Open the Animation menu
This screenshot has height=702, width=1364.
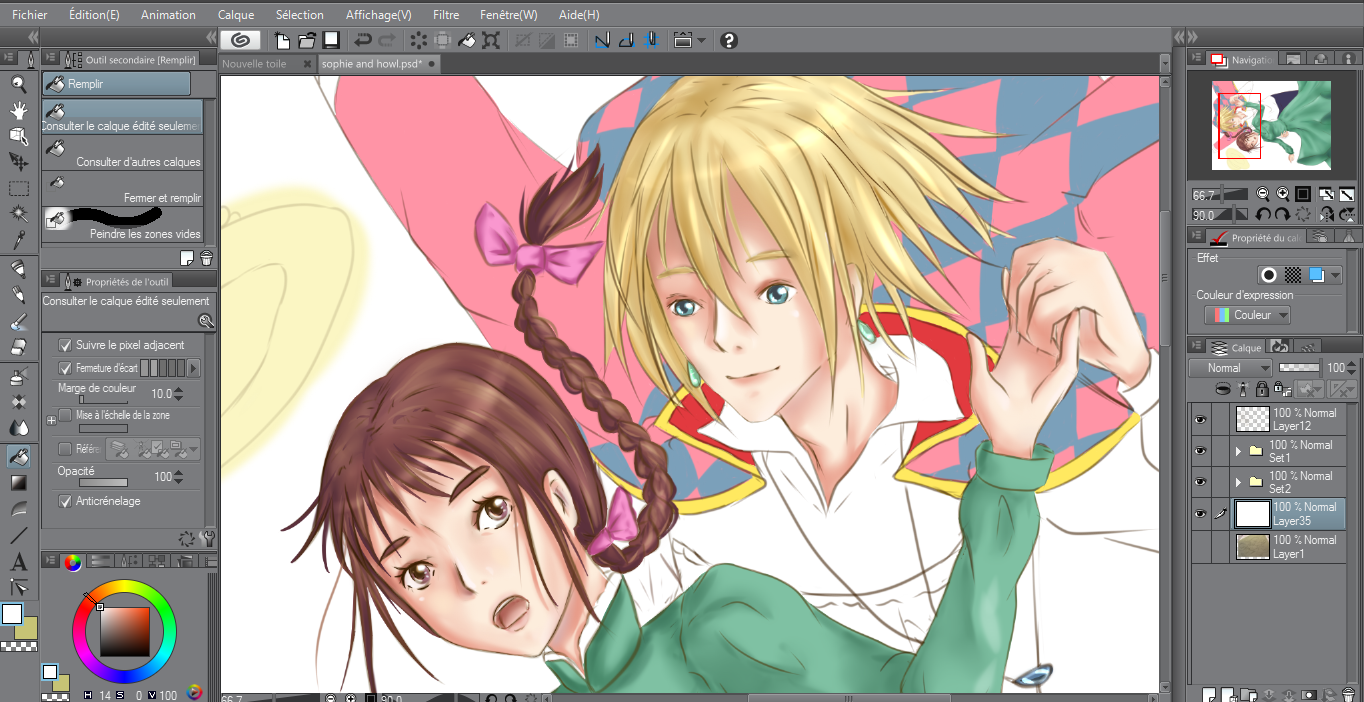point(168,15)
